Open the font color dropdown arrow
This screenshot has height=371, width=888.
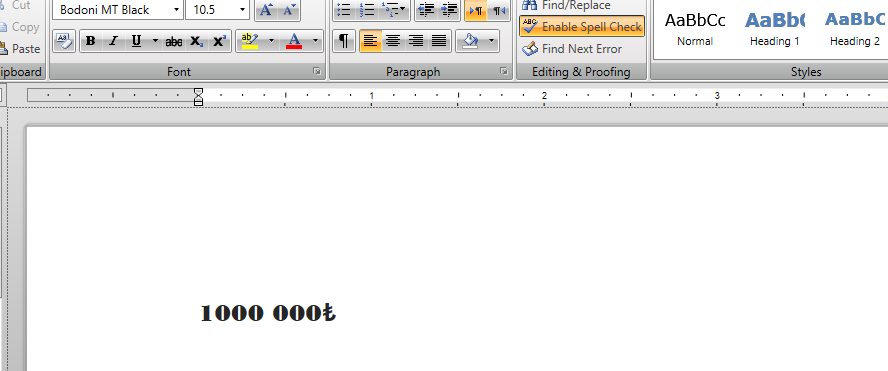click(x=315, y=41)
